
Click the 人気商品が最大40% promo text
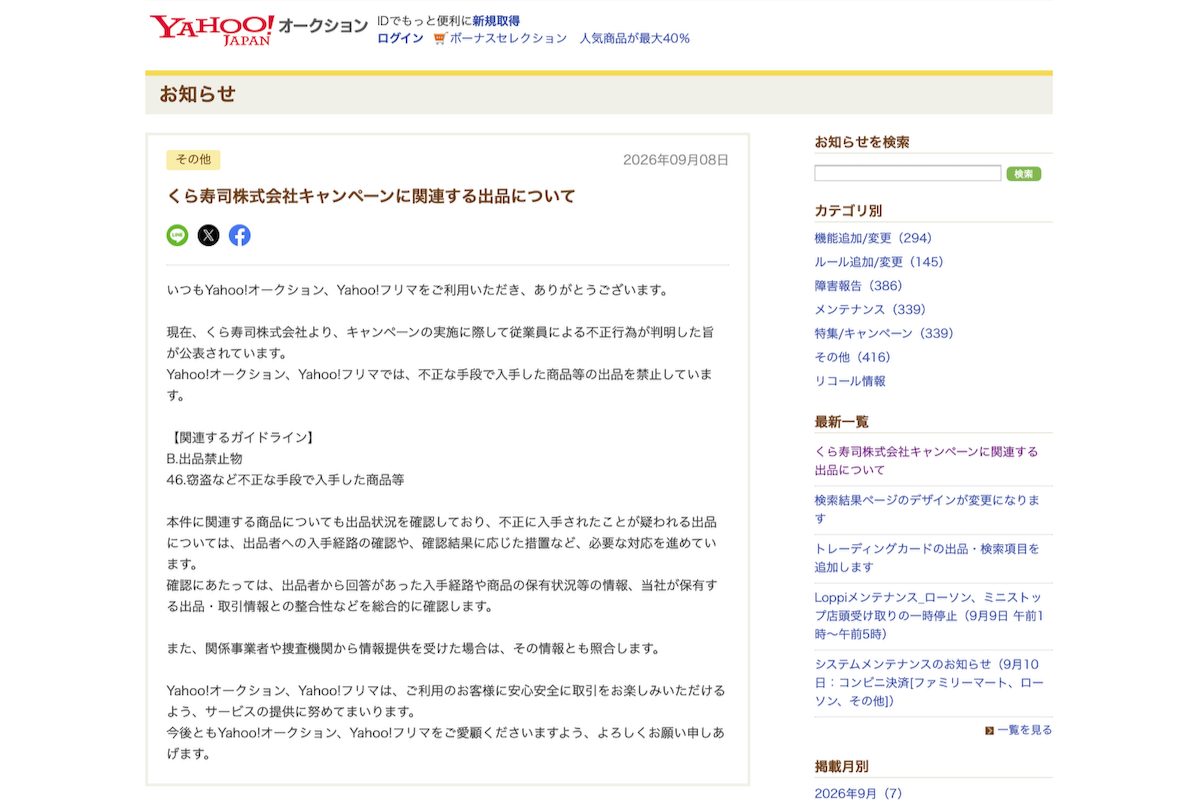[635, 38]
